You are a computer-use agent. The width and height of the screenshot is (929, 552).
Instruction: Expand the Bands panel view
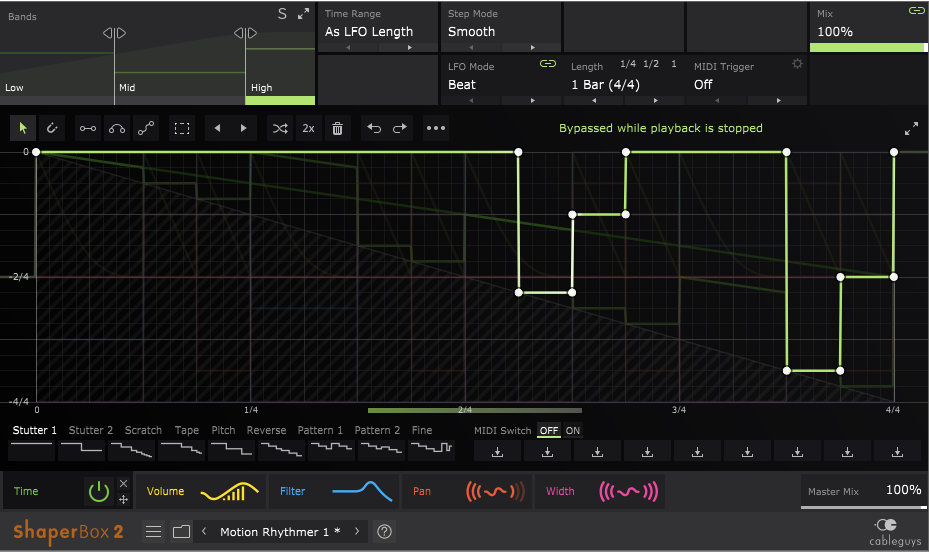tap(303, 14)
